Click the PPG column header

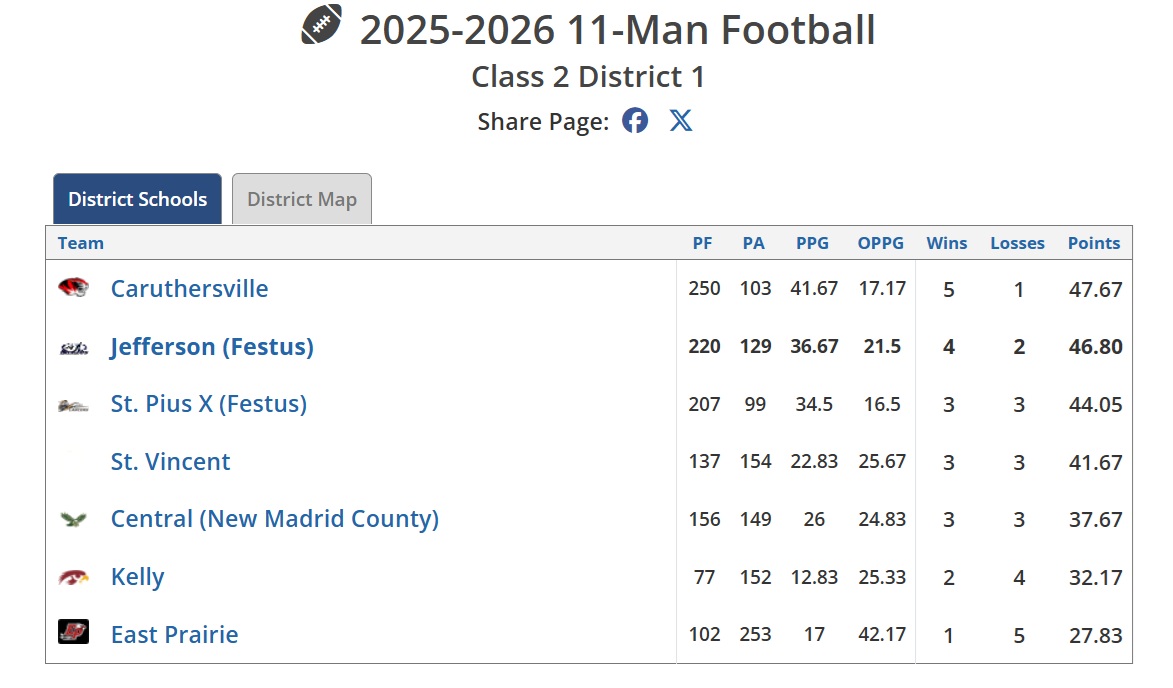[x=812, y=243]
